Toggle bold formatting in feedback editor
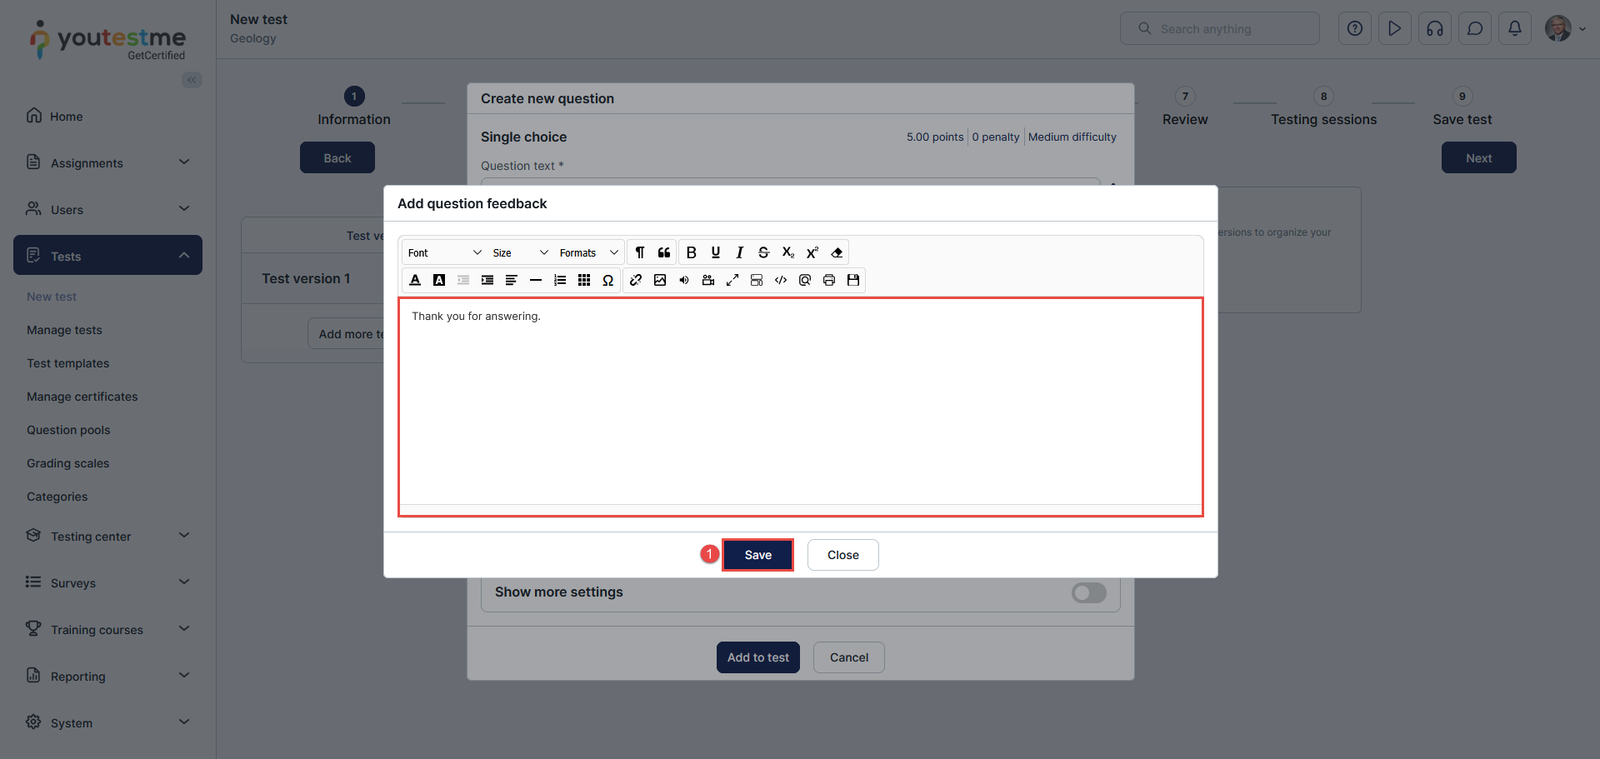Image resolution: width=1600 pixels, height=759 pixels. point(691,253)
